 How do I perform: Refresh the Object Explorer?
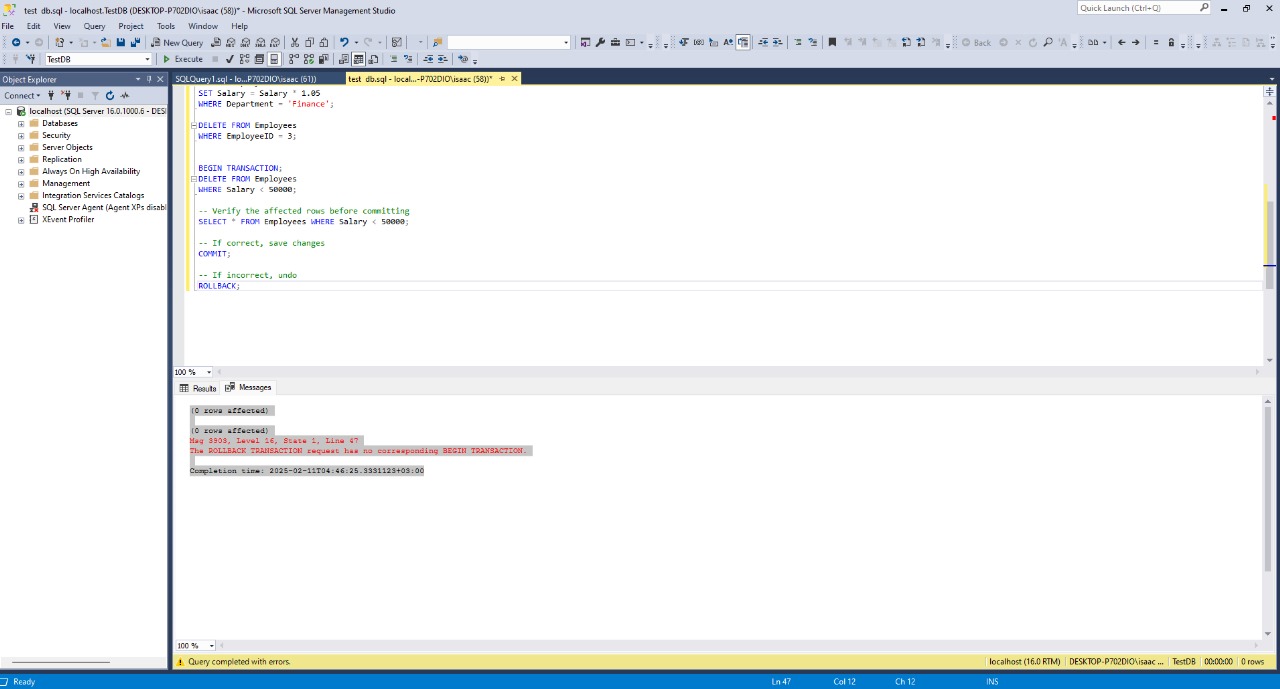click(110, 95)
